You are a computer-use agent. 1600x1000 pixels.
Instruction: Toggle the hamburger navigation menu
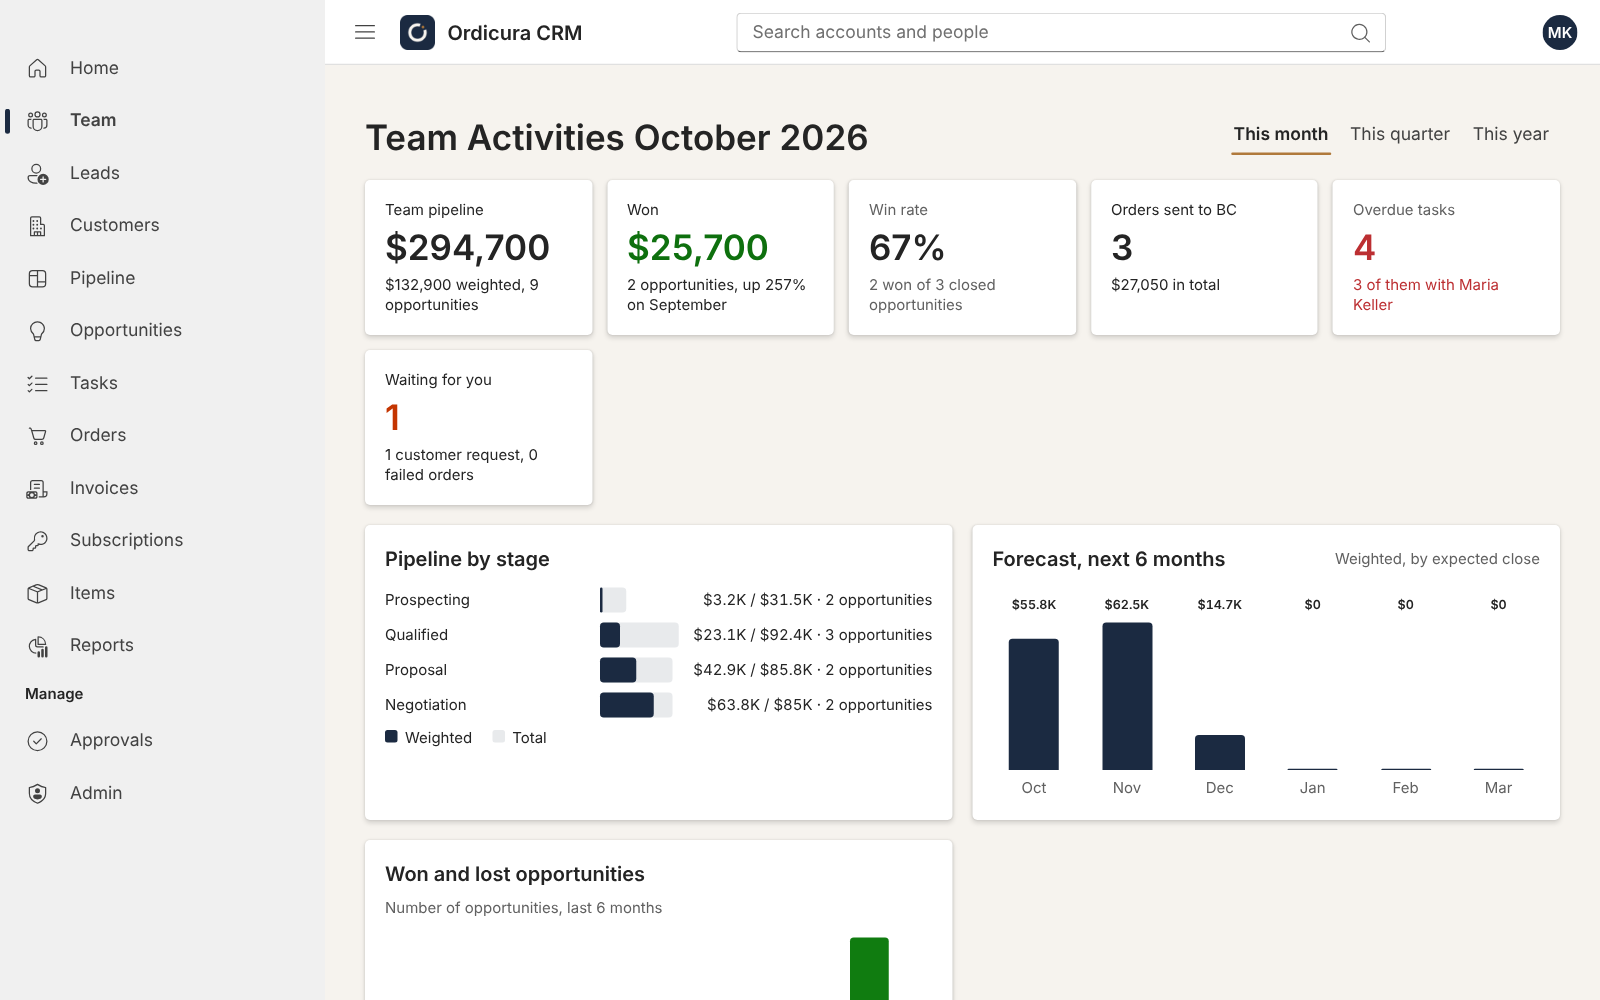click(365, 32)
